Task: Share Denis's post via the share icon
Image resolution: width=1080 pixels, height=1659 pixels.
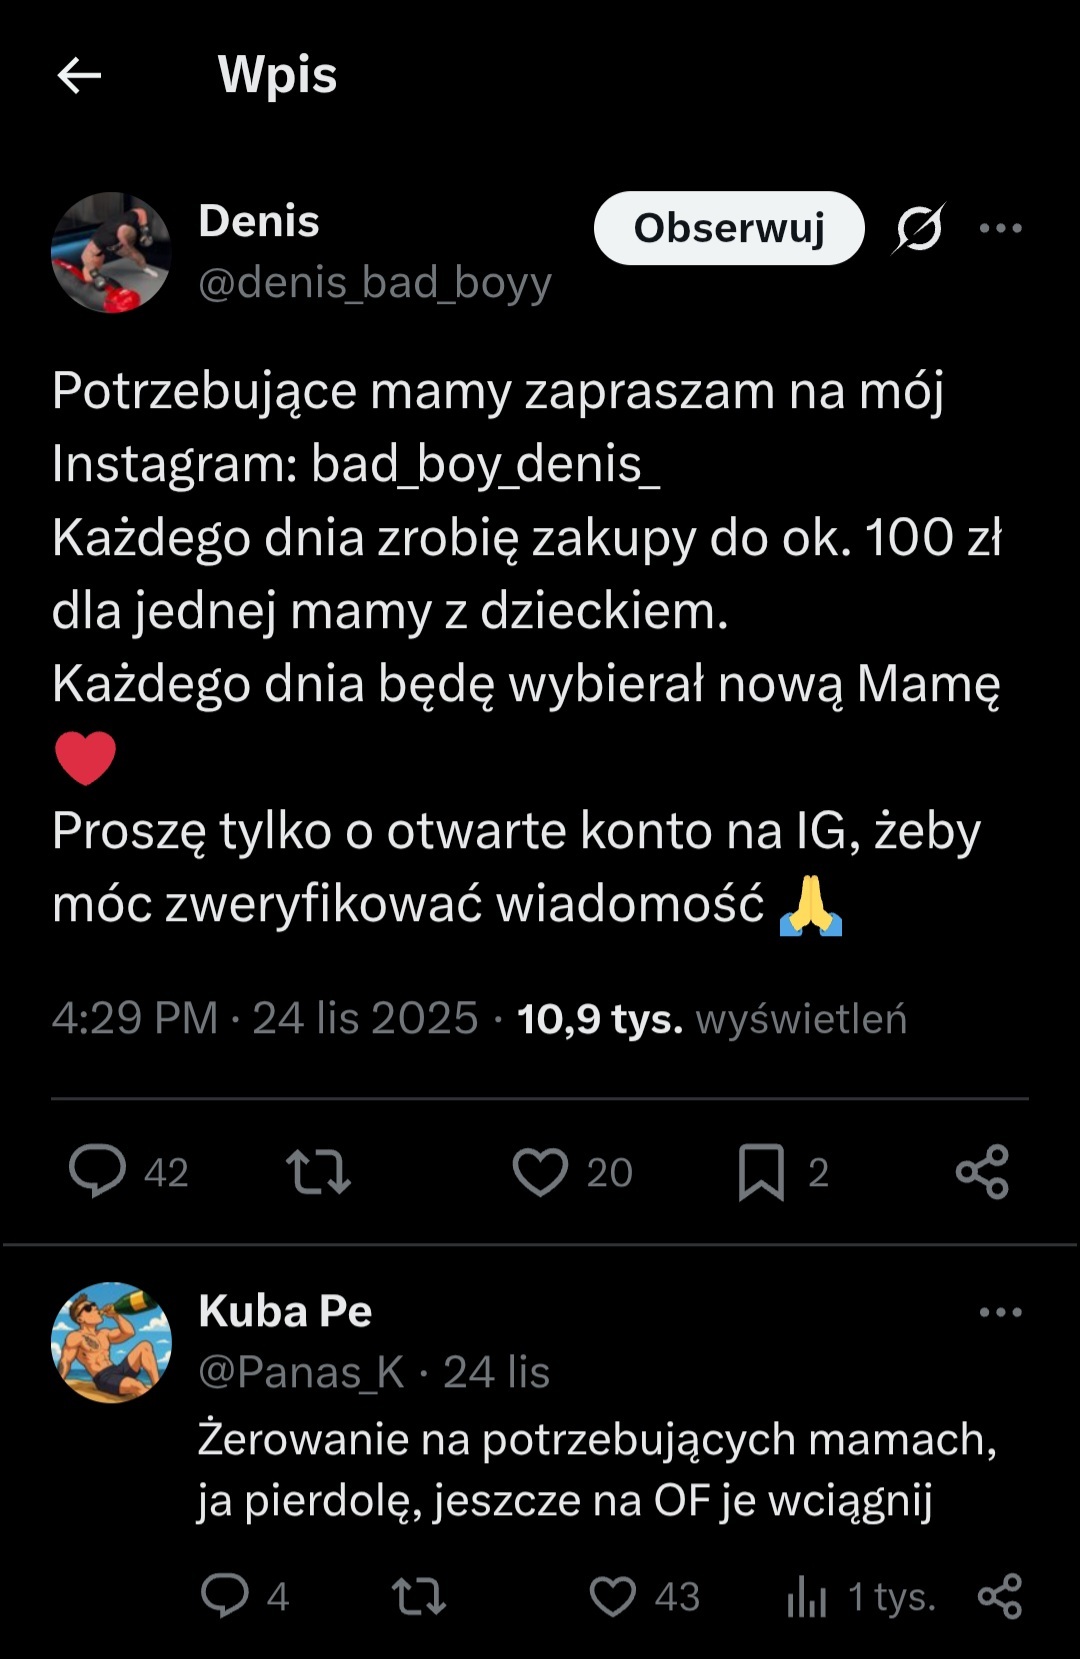Action: point(982,1171)
